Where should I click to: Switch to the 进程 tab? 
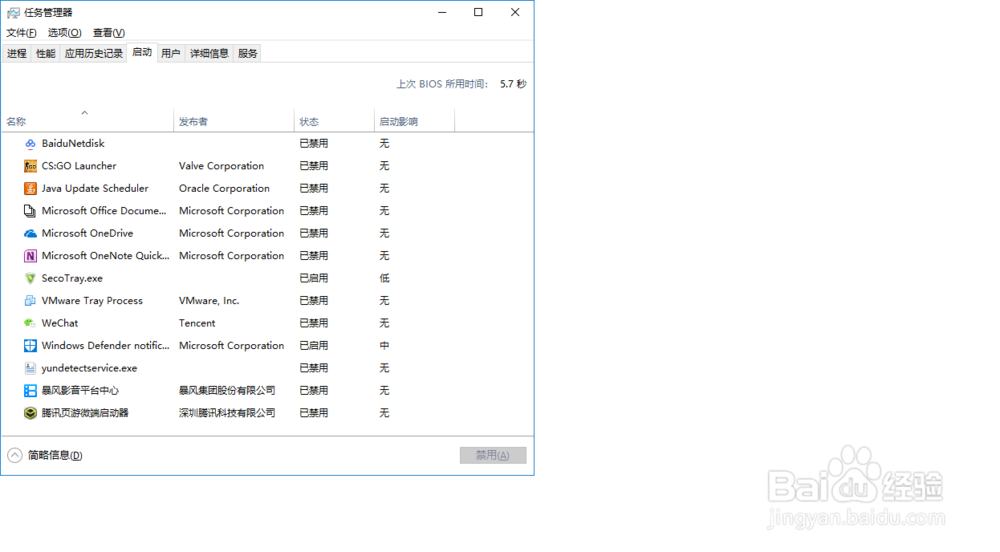coord(17,54)
